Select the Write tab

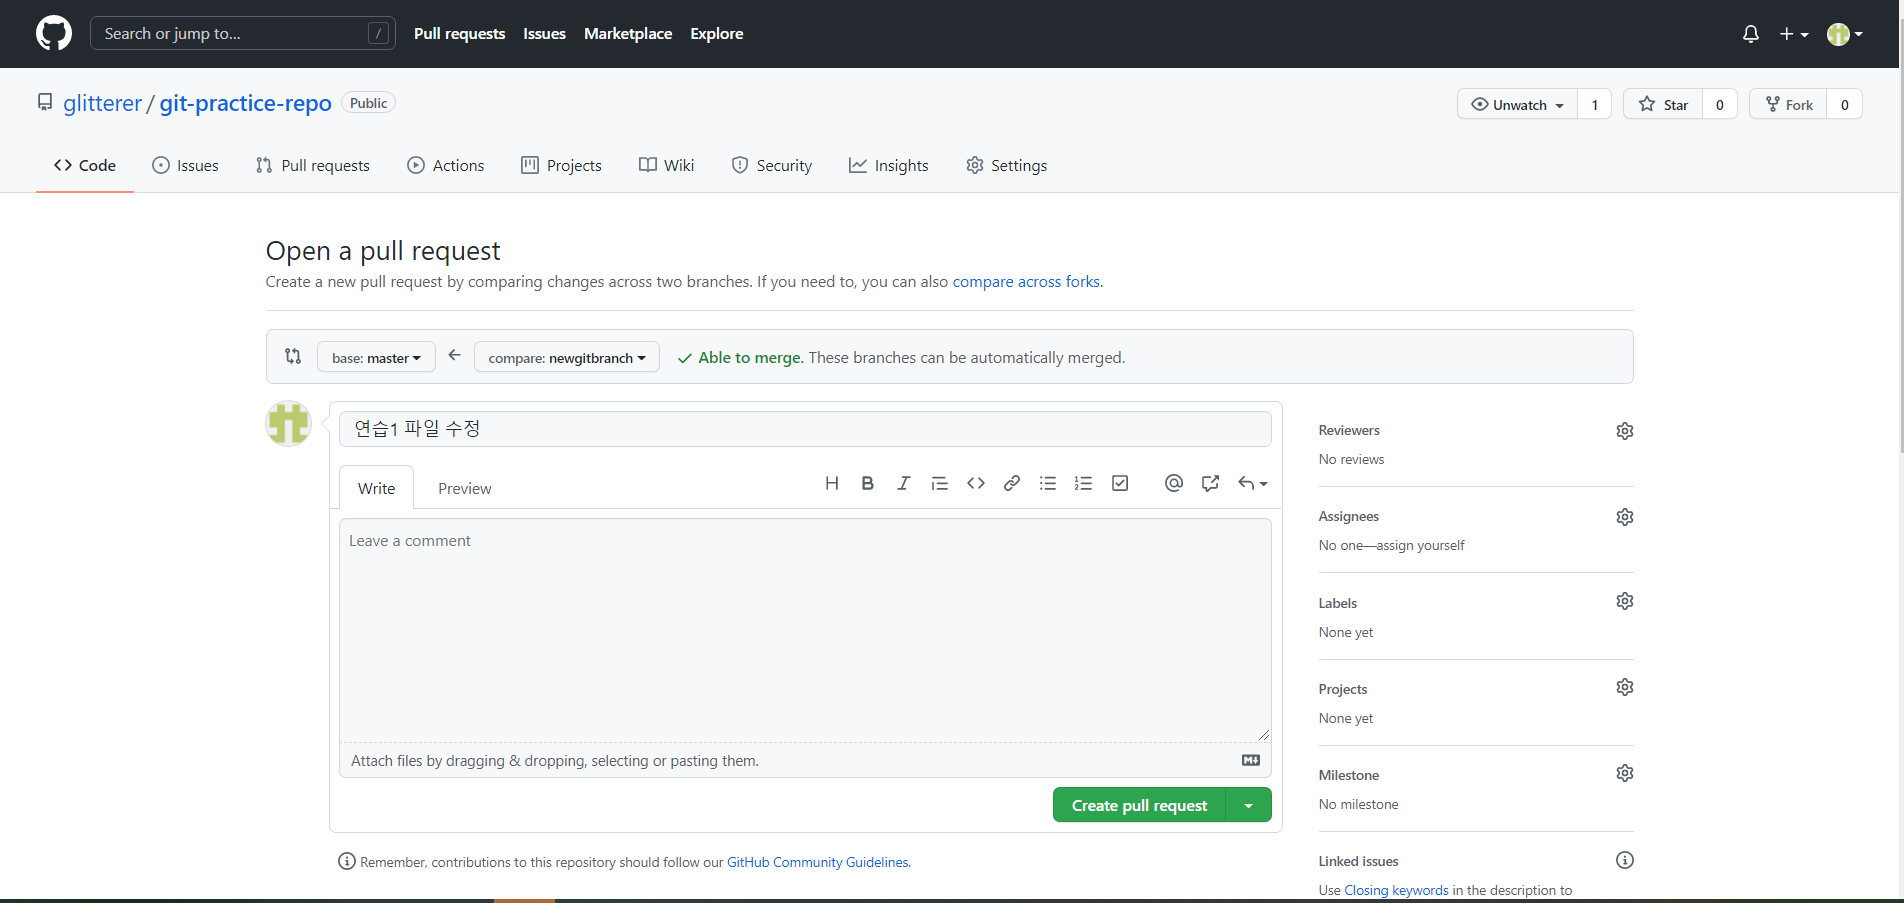click(x=376, y=488)
